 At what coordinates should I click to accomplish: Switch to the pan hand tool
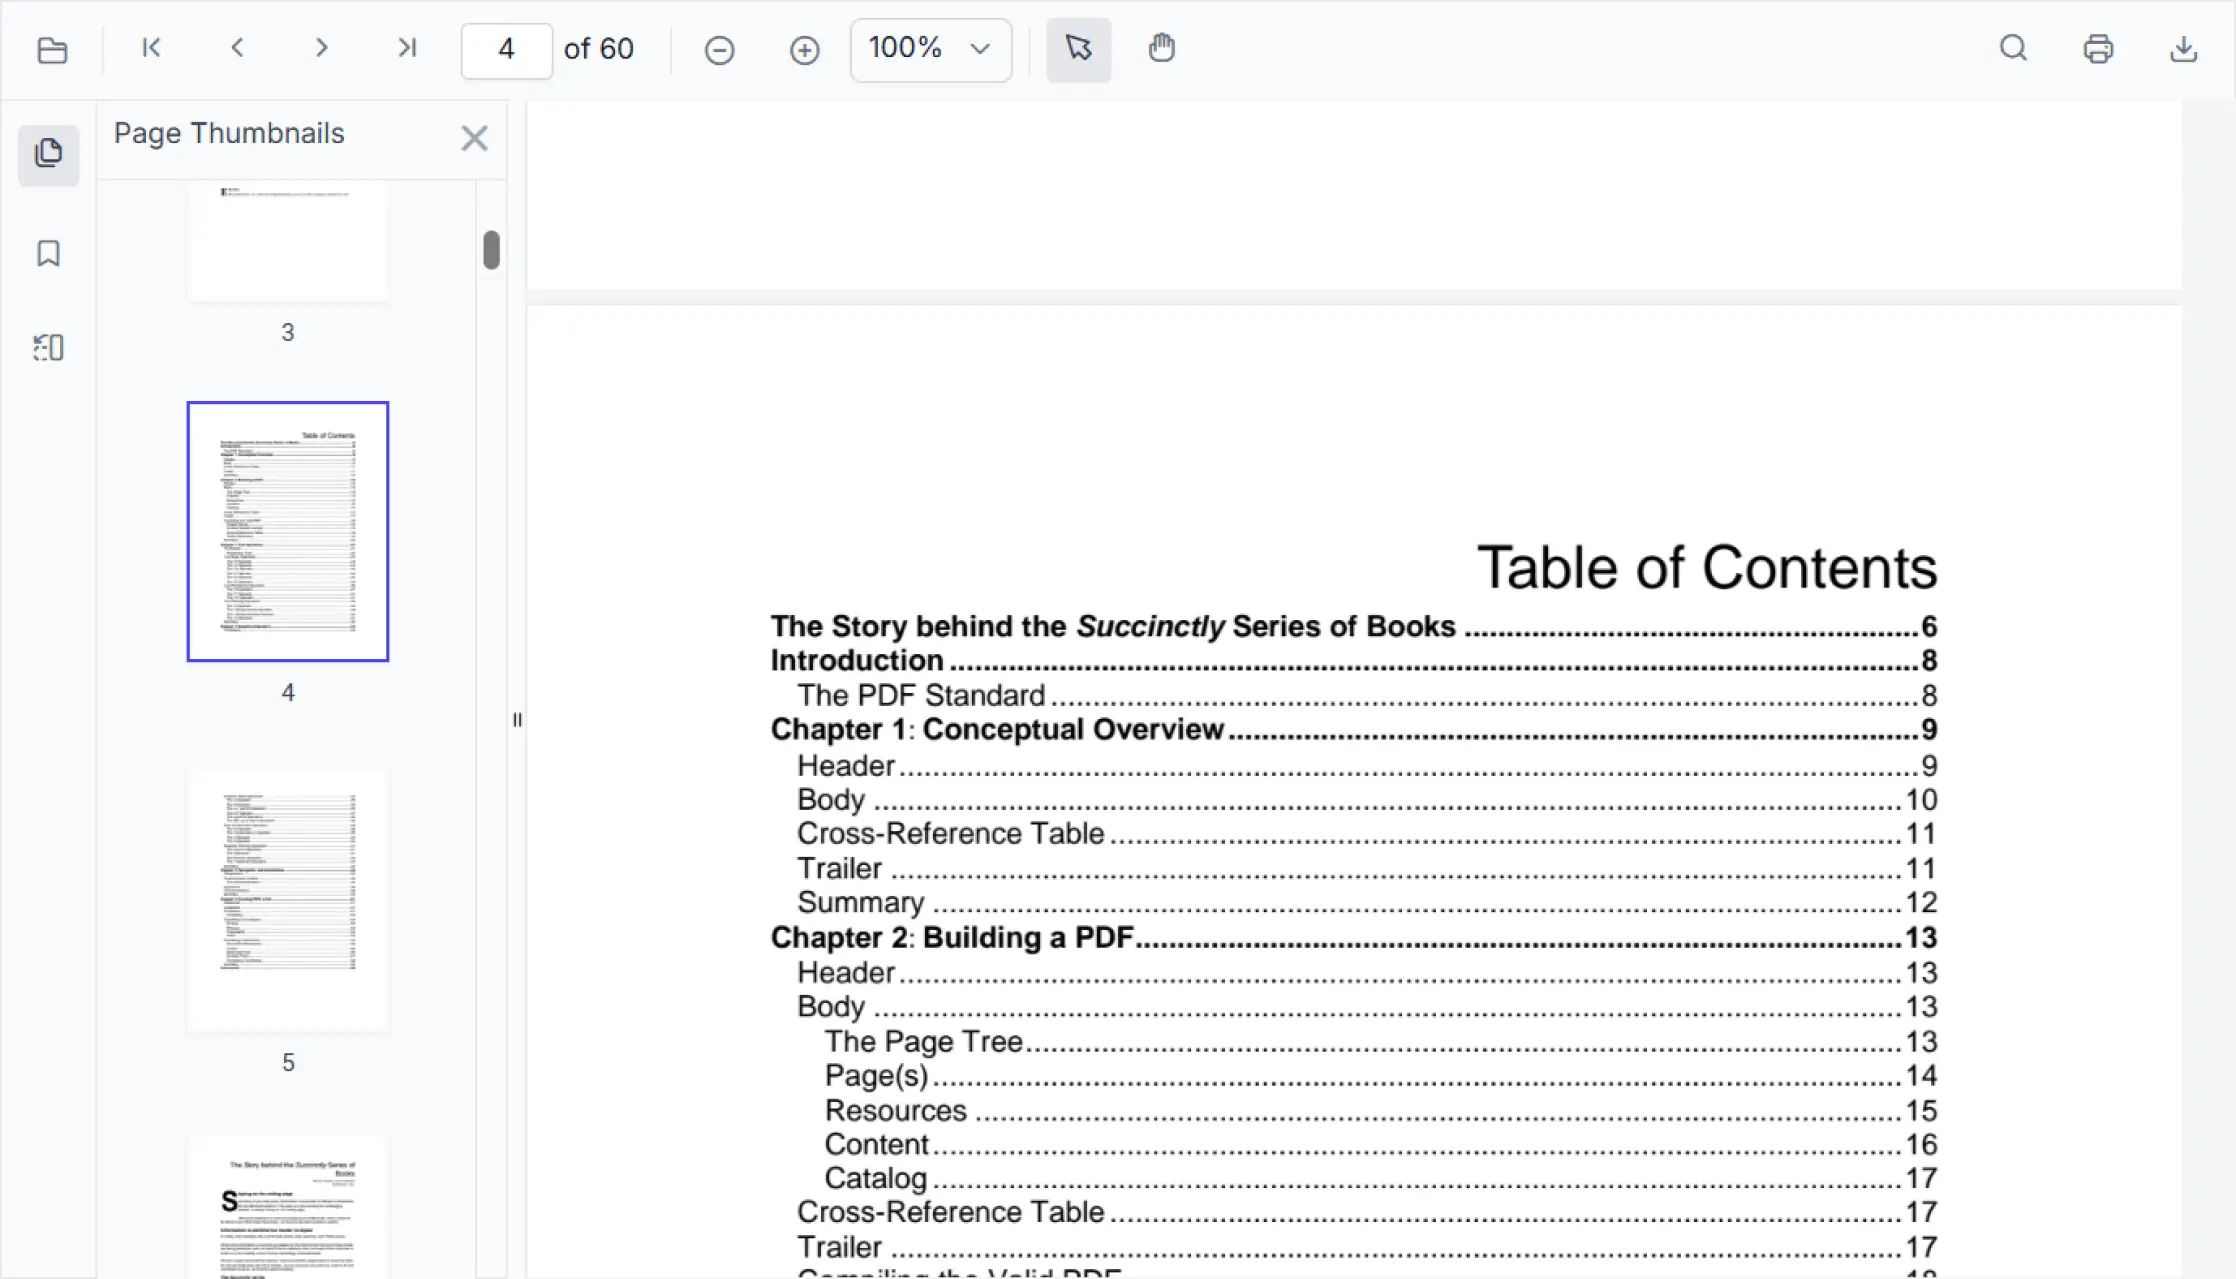pyautogui.click(x=1161, y=48)
